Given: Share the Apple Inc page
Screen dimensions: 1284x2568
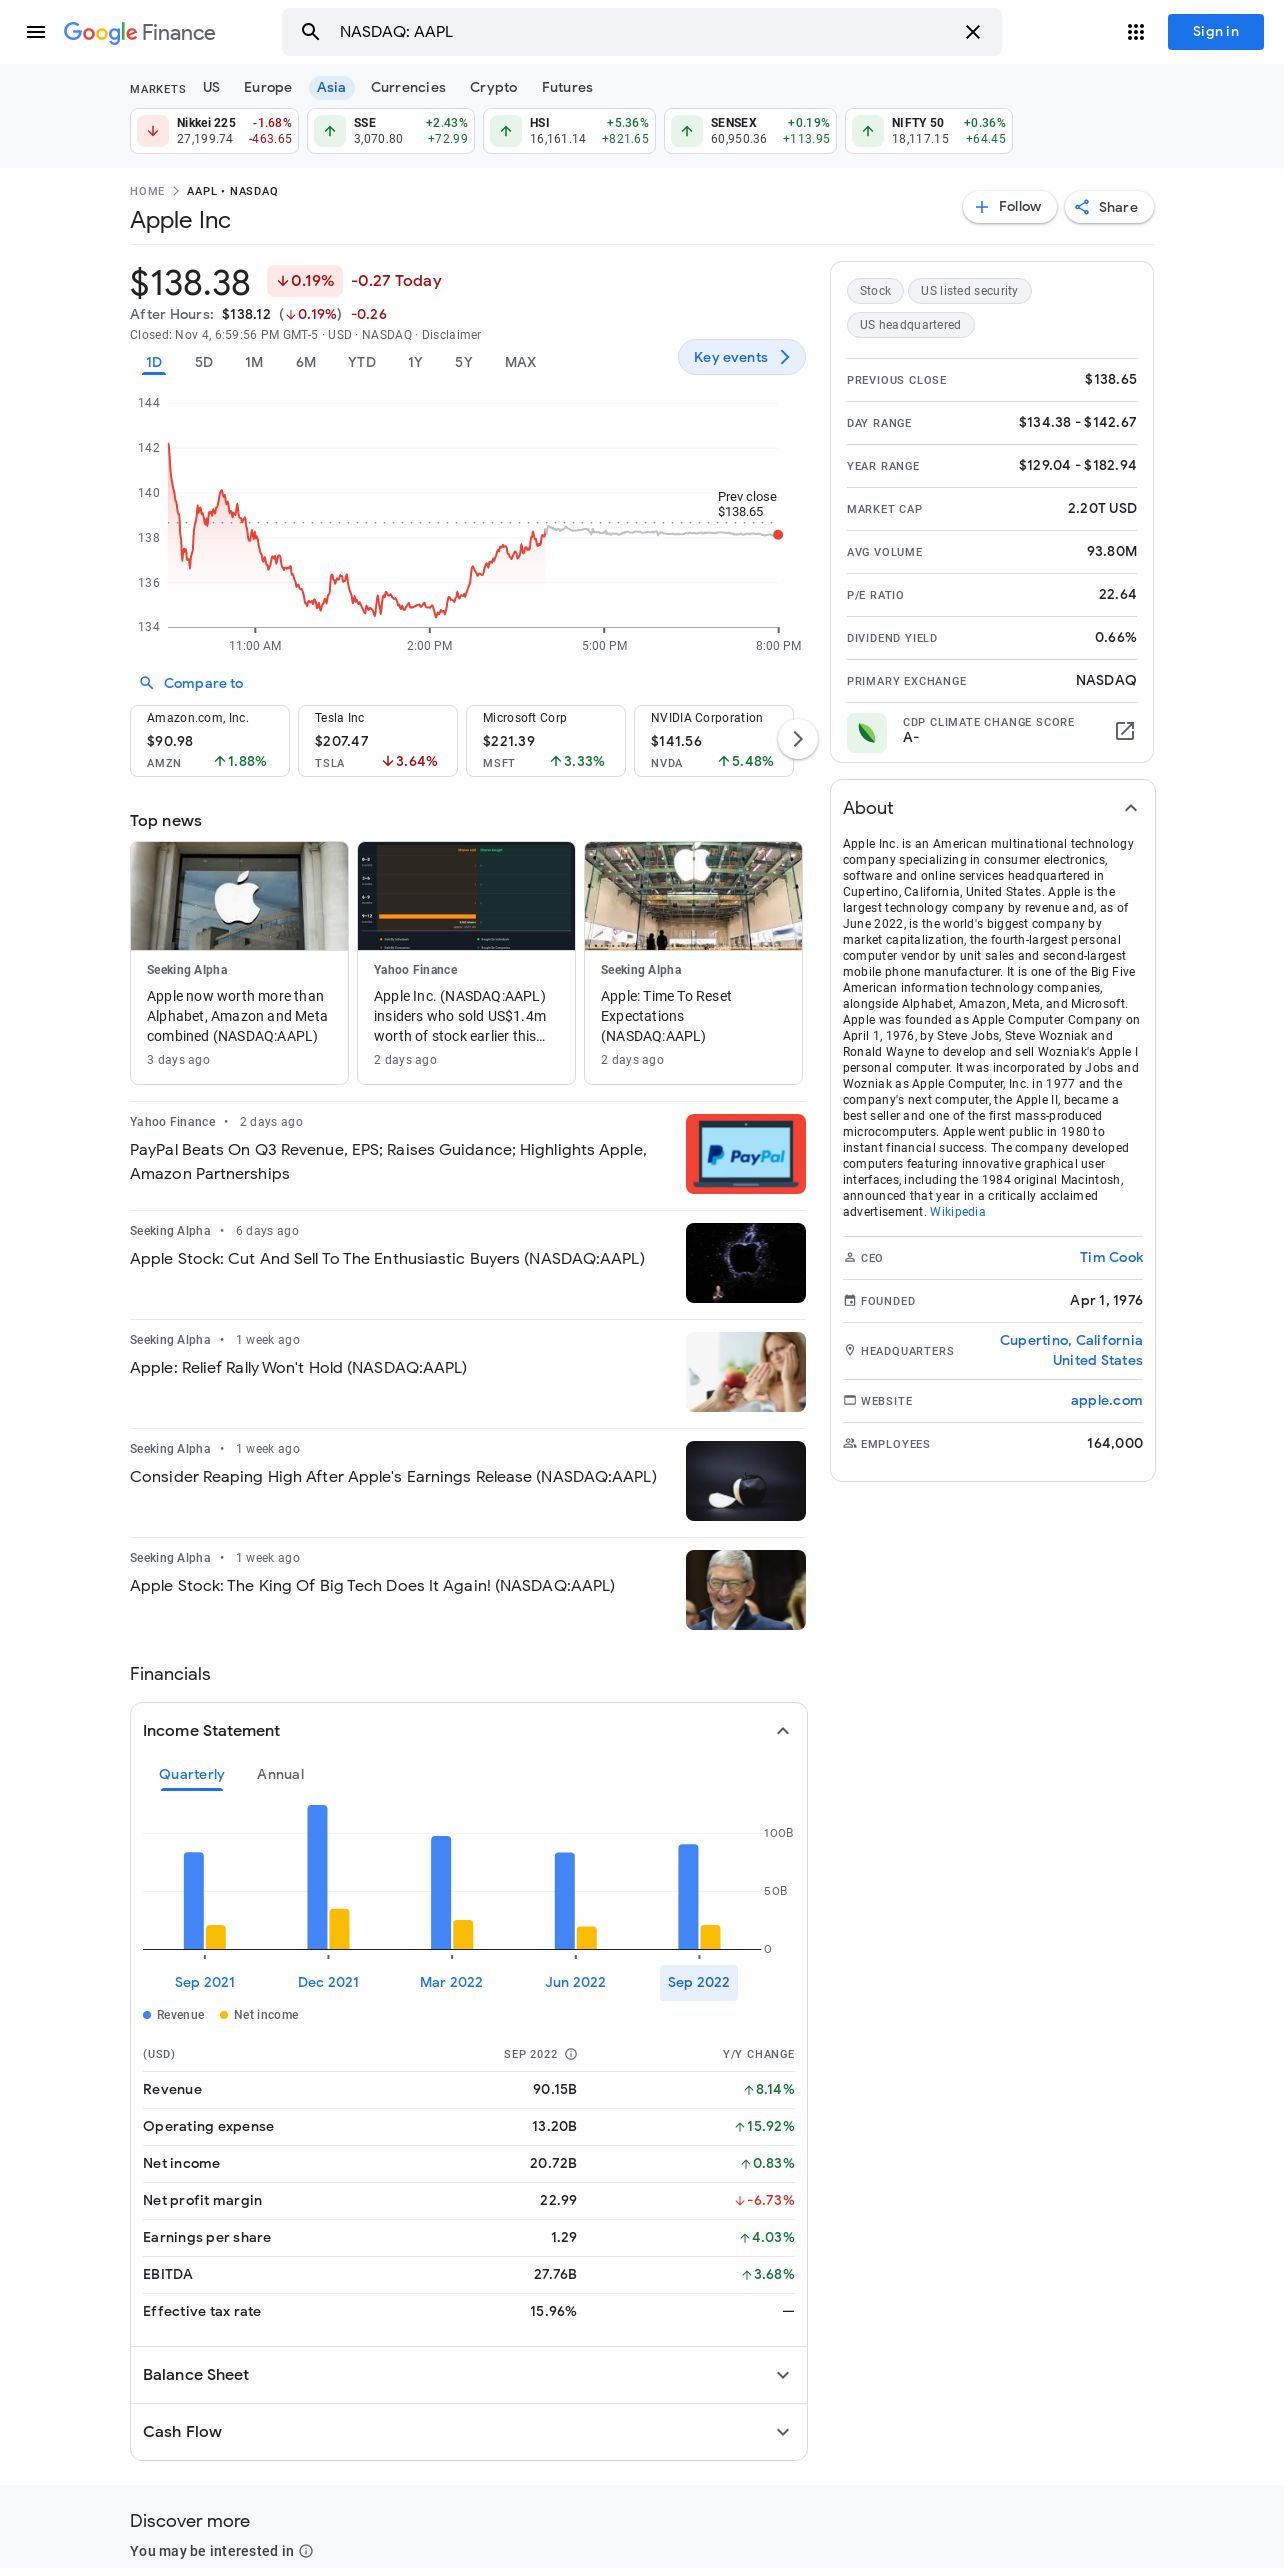Looking at the screenshot, I should click(x=1108, y=207).
